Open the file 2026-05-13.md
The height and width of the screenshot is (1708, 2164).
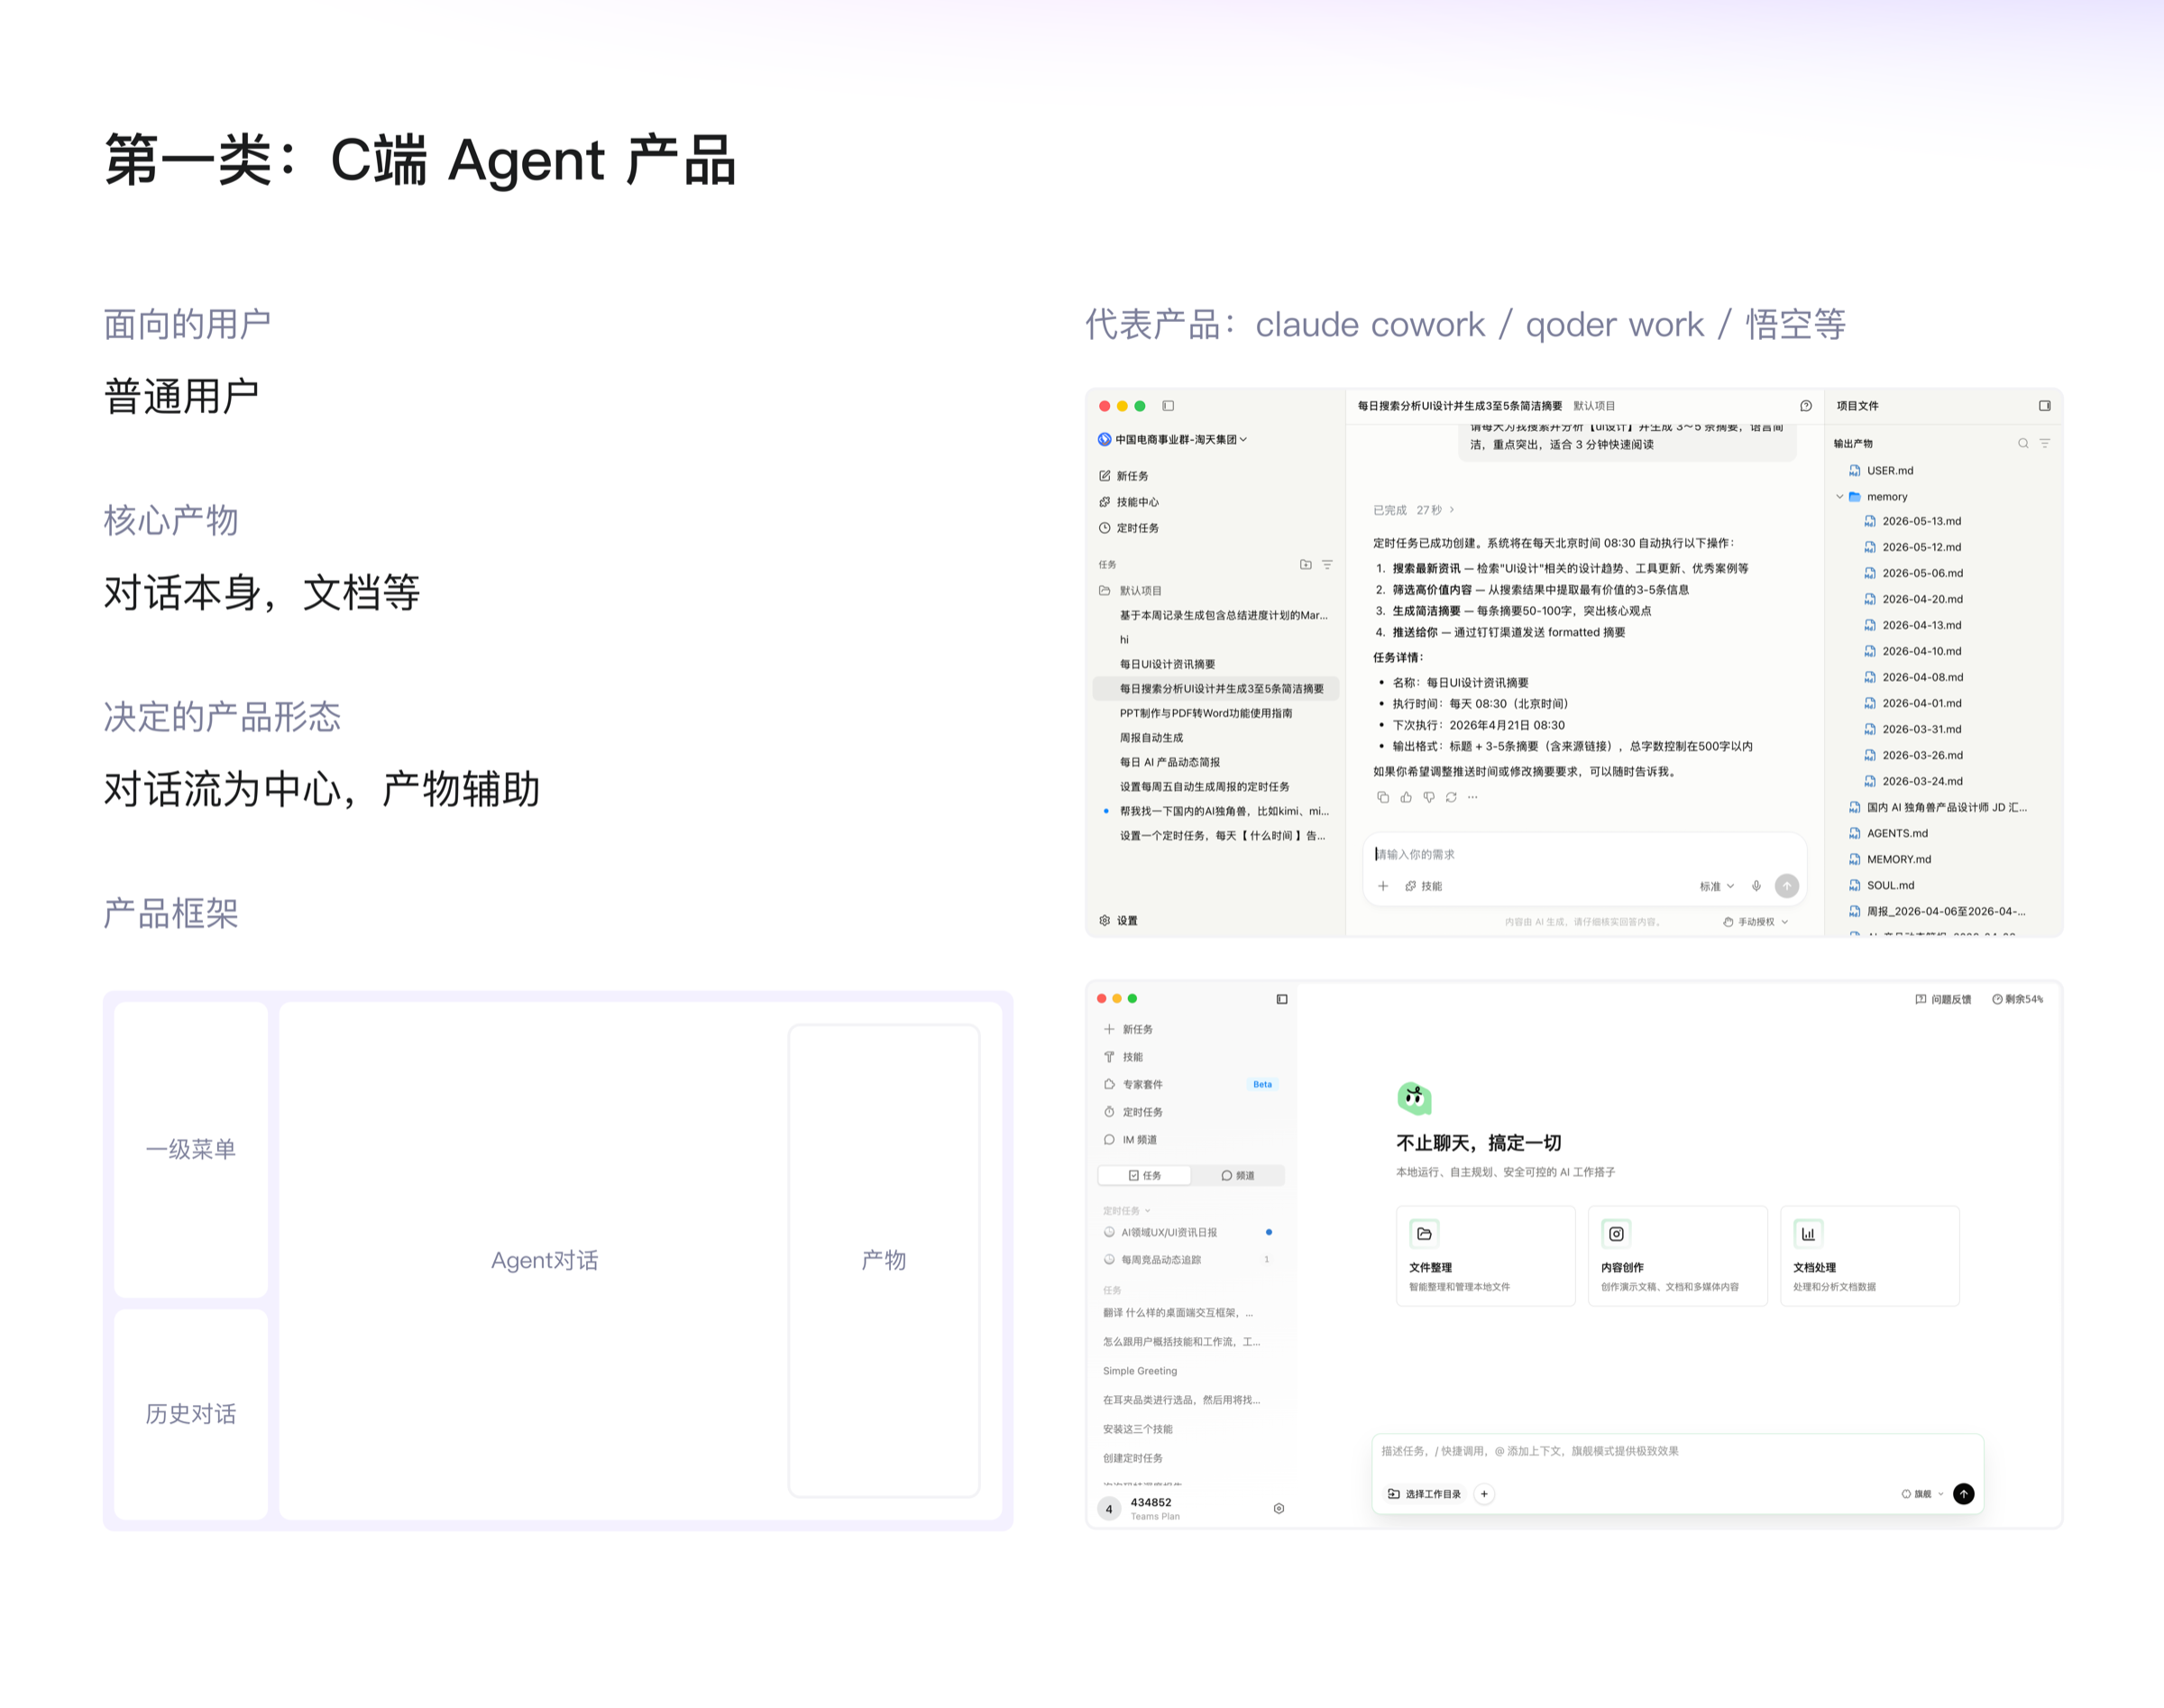(x=1913, y=521)
